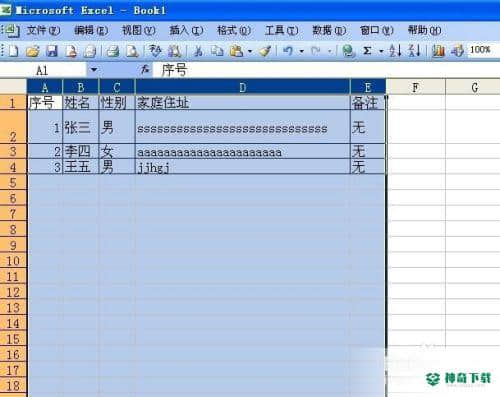Viewport: 500px width, 397px height.
Task: Expand the Name Box dropdown arrow
Action: coord(94,70)
